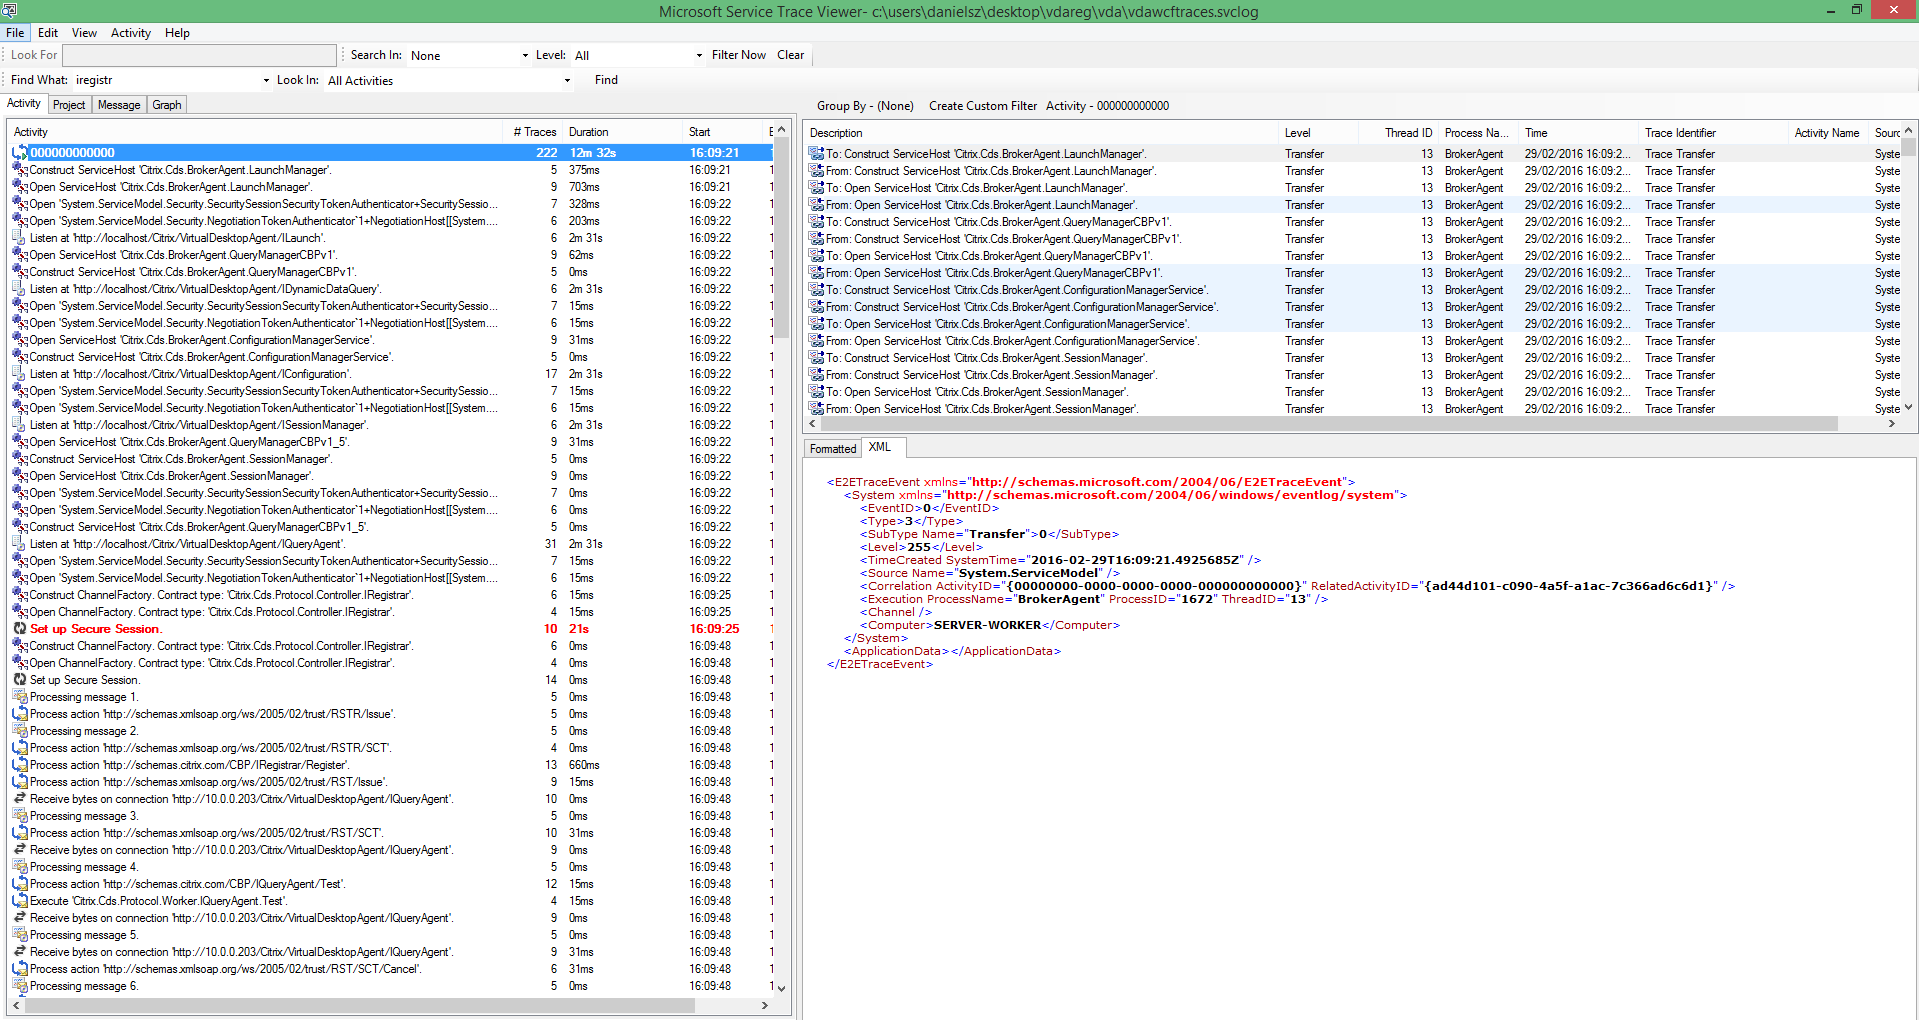Open the Edit menu
1919x1020 pixels.
(48, 33)
